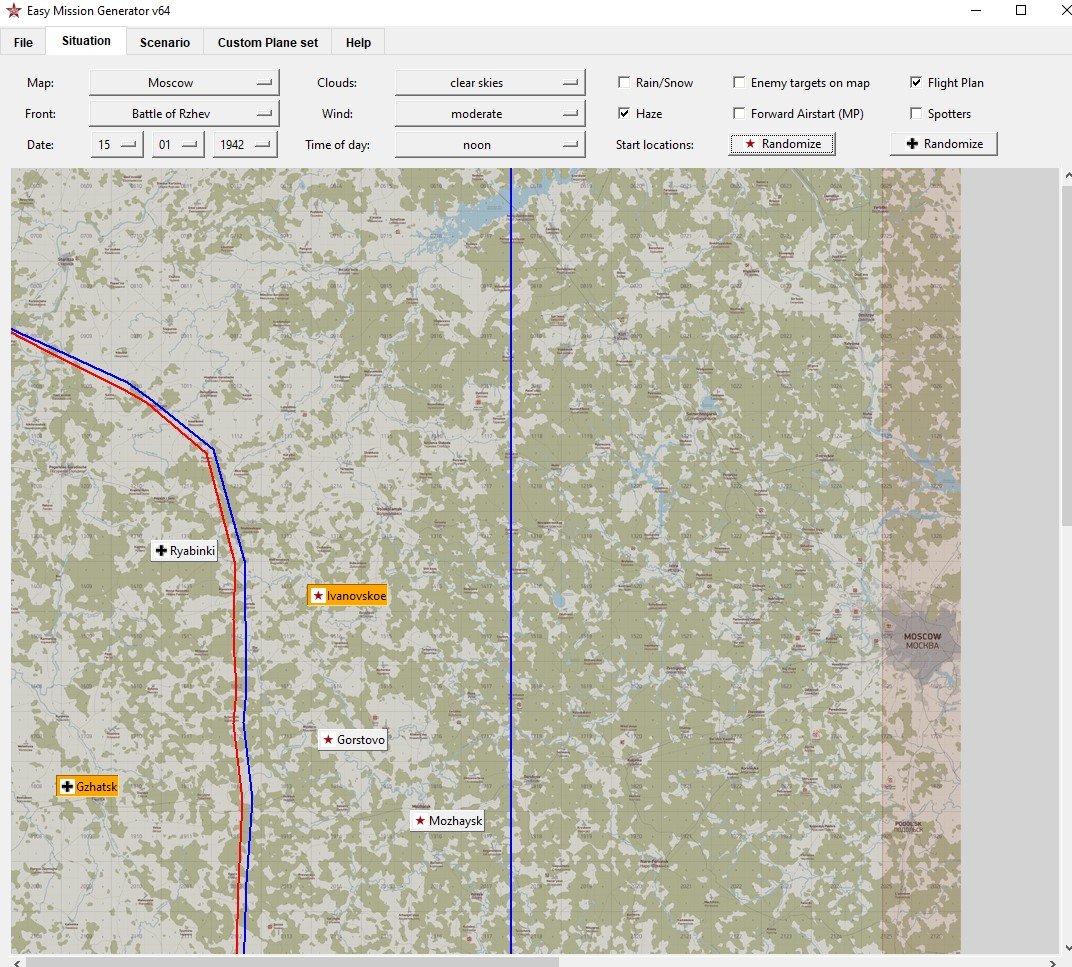Viewport: 1072px width, 967px height.
Task: Pick the Mozhaysk Soviet airfield marker
Action: coord(448,821)
